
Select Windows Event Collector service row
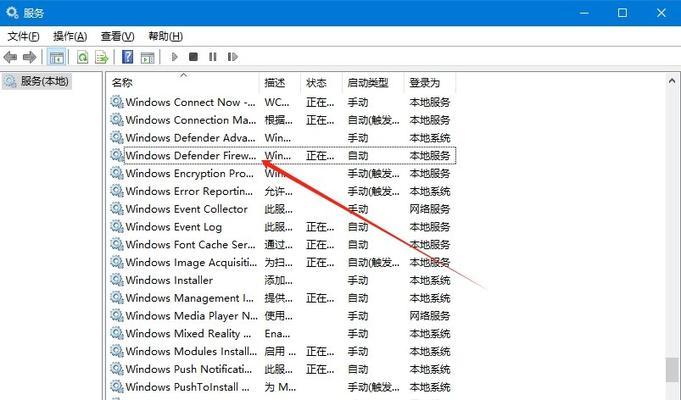[x=282, y=209]
